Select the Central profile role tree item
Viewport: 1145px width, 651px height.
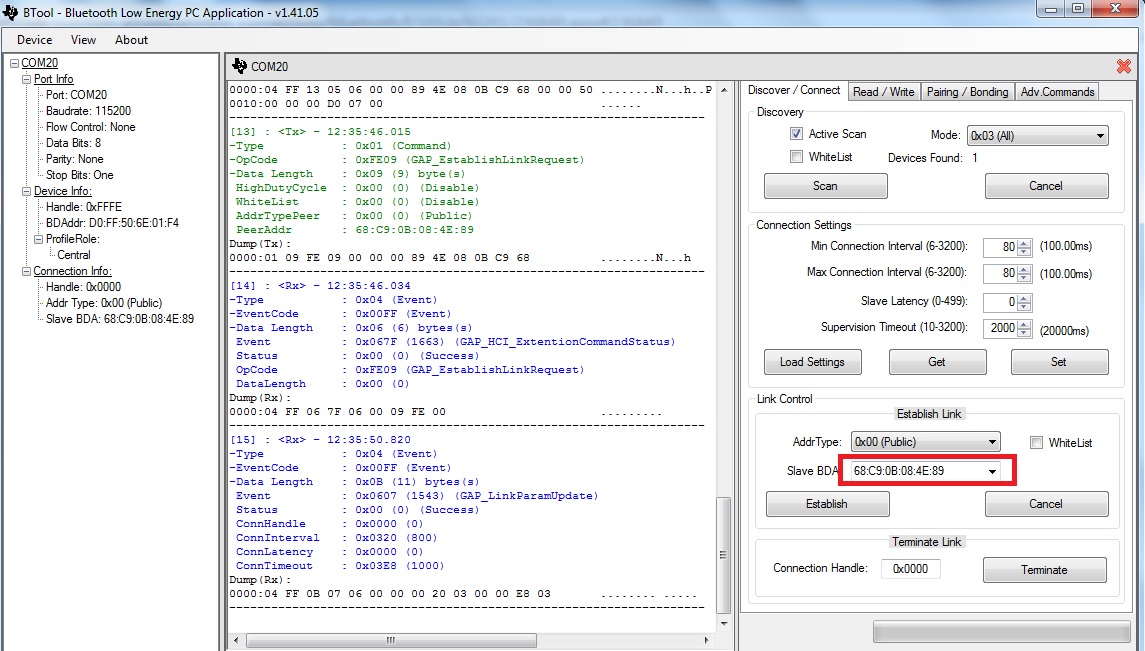click(74, 255)
